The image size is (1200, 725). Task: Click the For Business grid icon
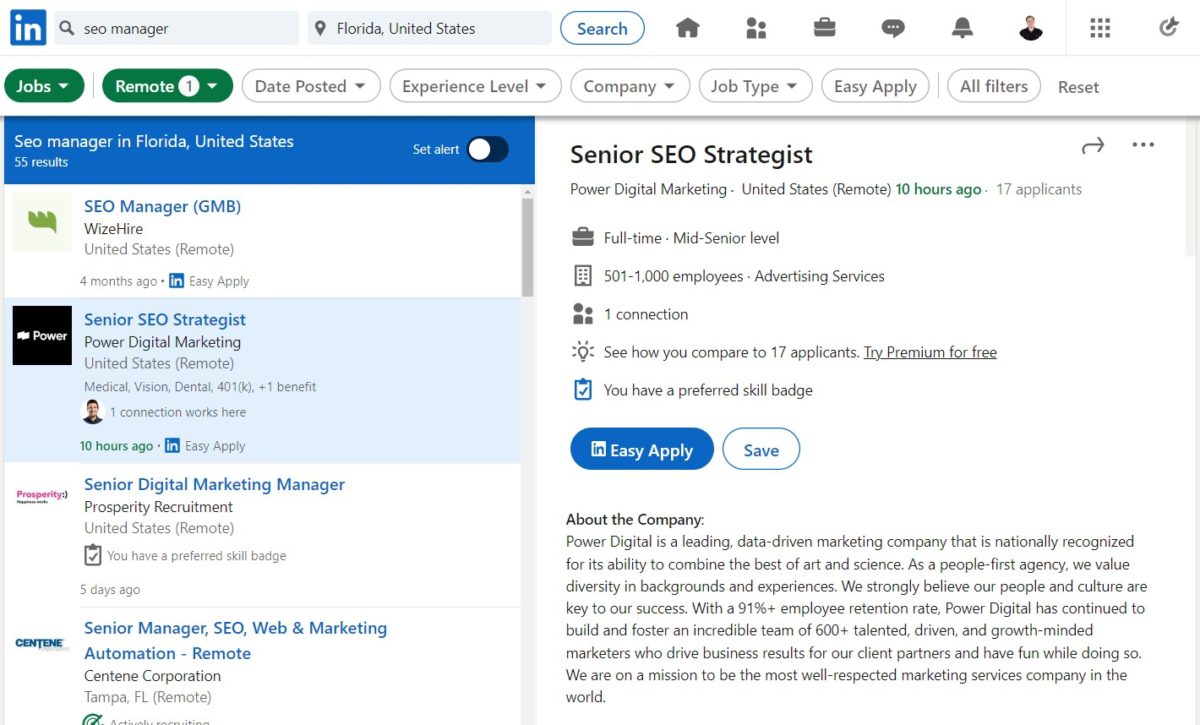point(1100,27)
